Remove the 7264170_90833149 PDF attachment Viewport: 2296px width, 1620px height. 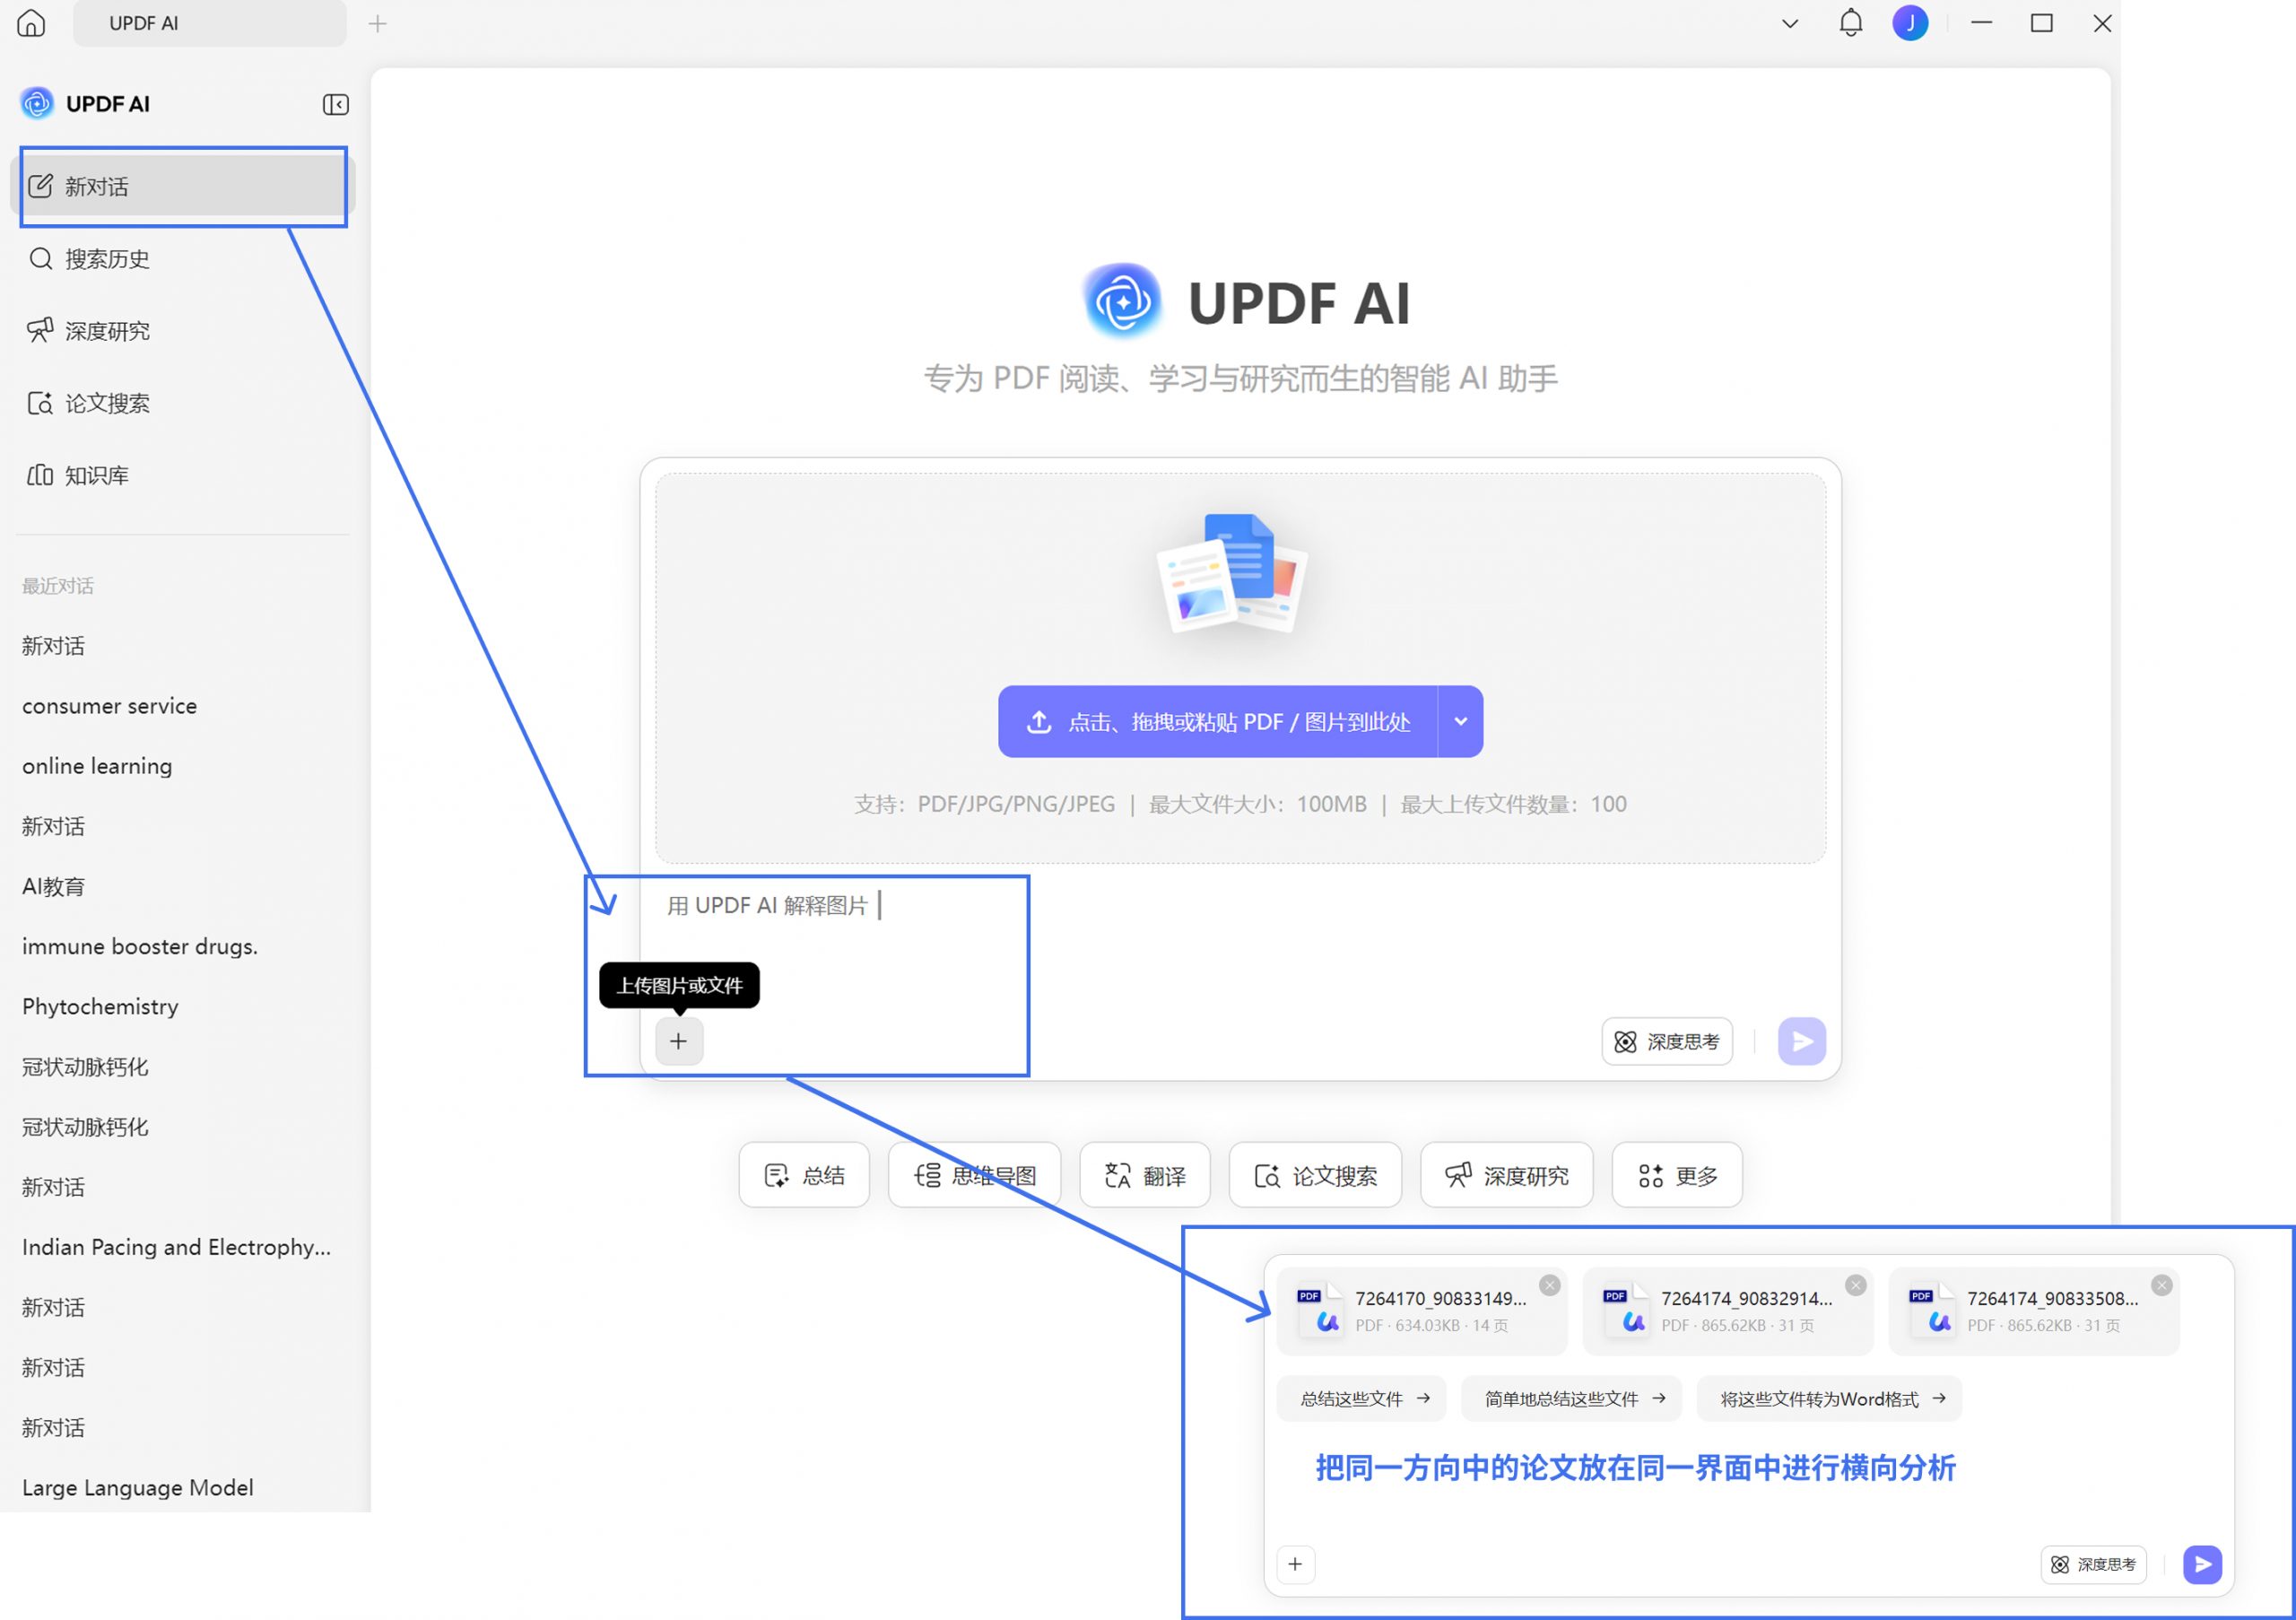click(1550, 1285)
